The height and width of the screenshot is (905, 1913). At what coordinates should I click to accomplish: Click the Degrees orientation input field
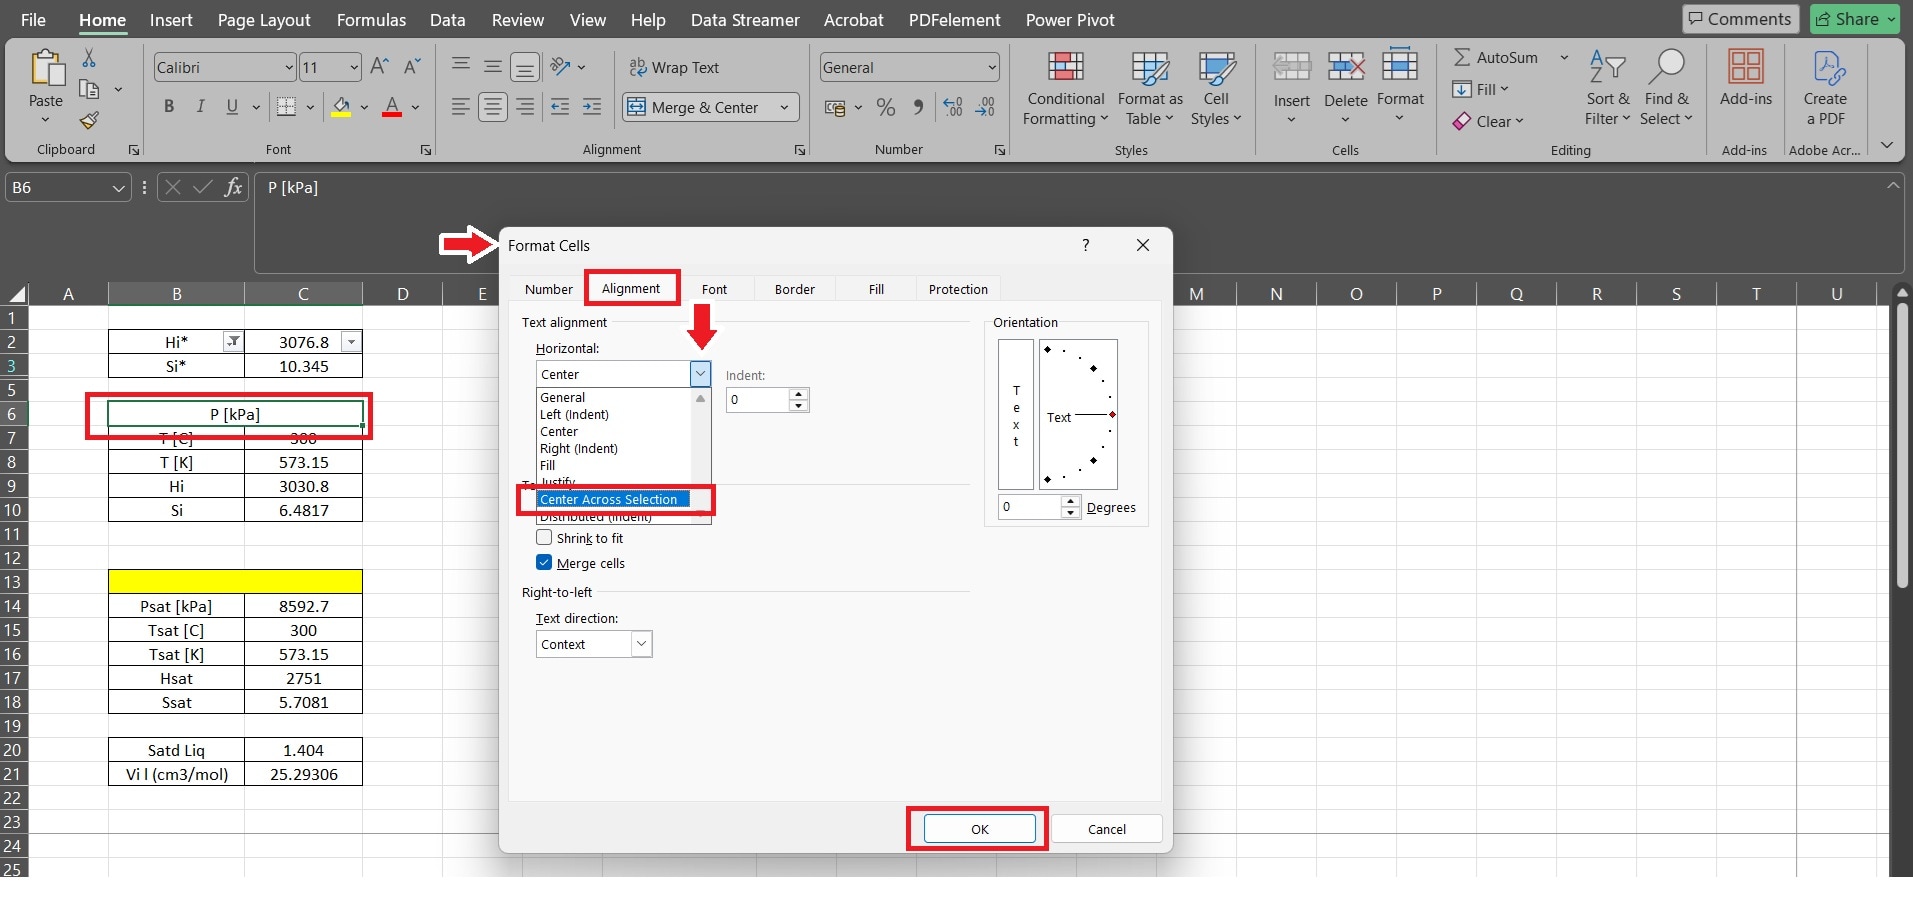1030,507
